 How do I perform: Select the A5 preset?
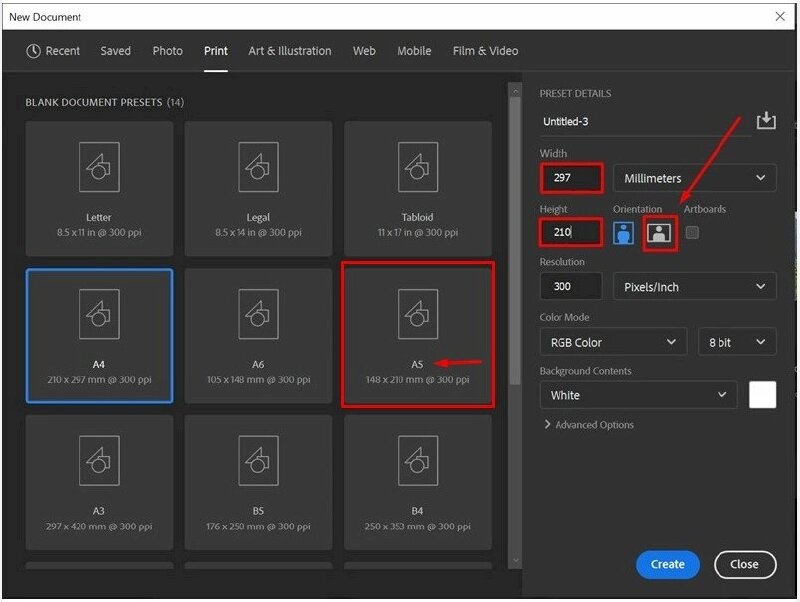(x=418, y=330)
